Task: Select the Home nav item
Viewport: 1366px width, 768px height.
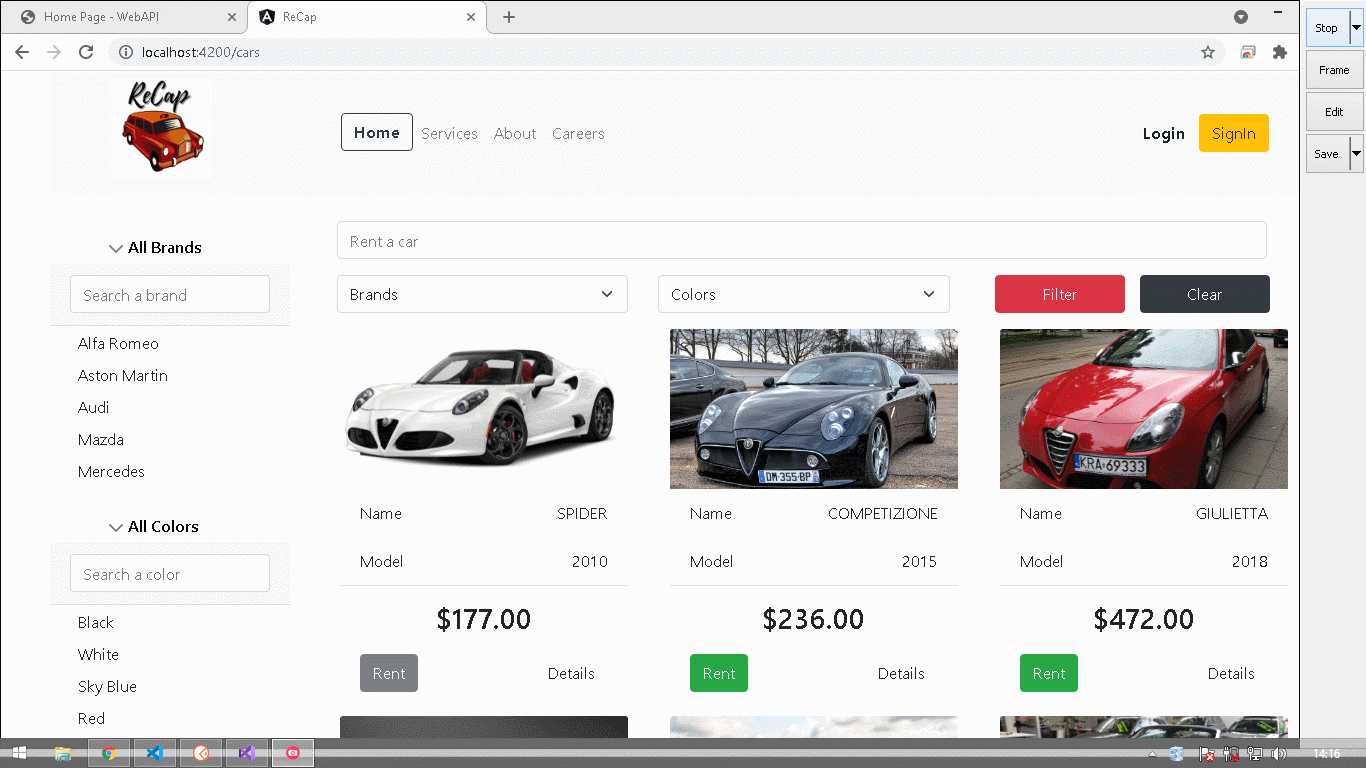Action: 377,132
